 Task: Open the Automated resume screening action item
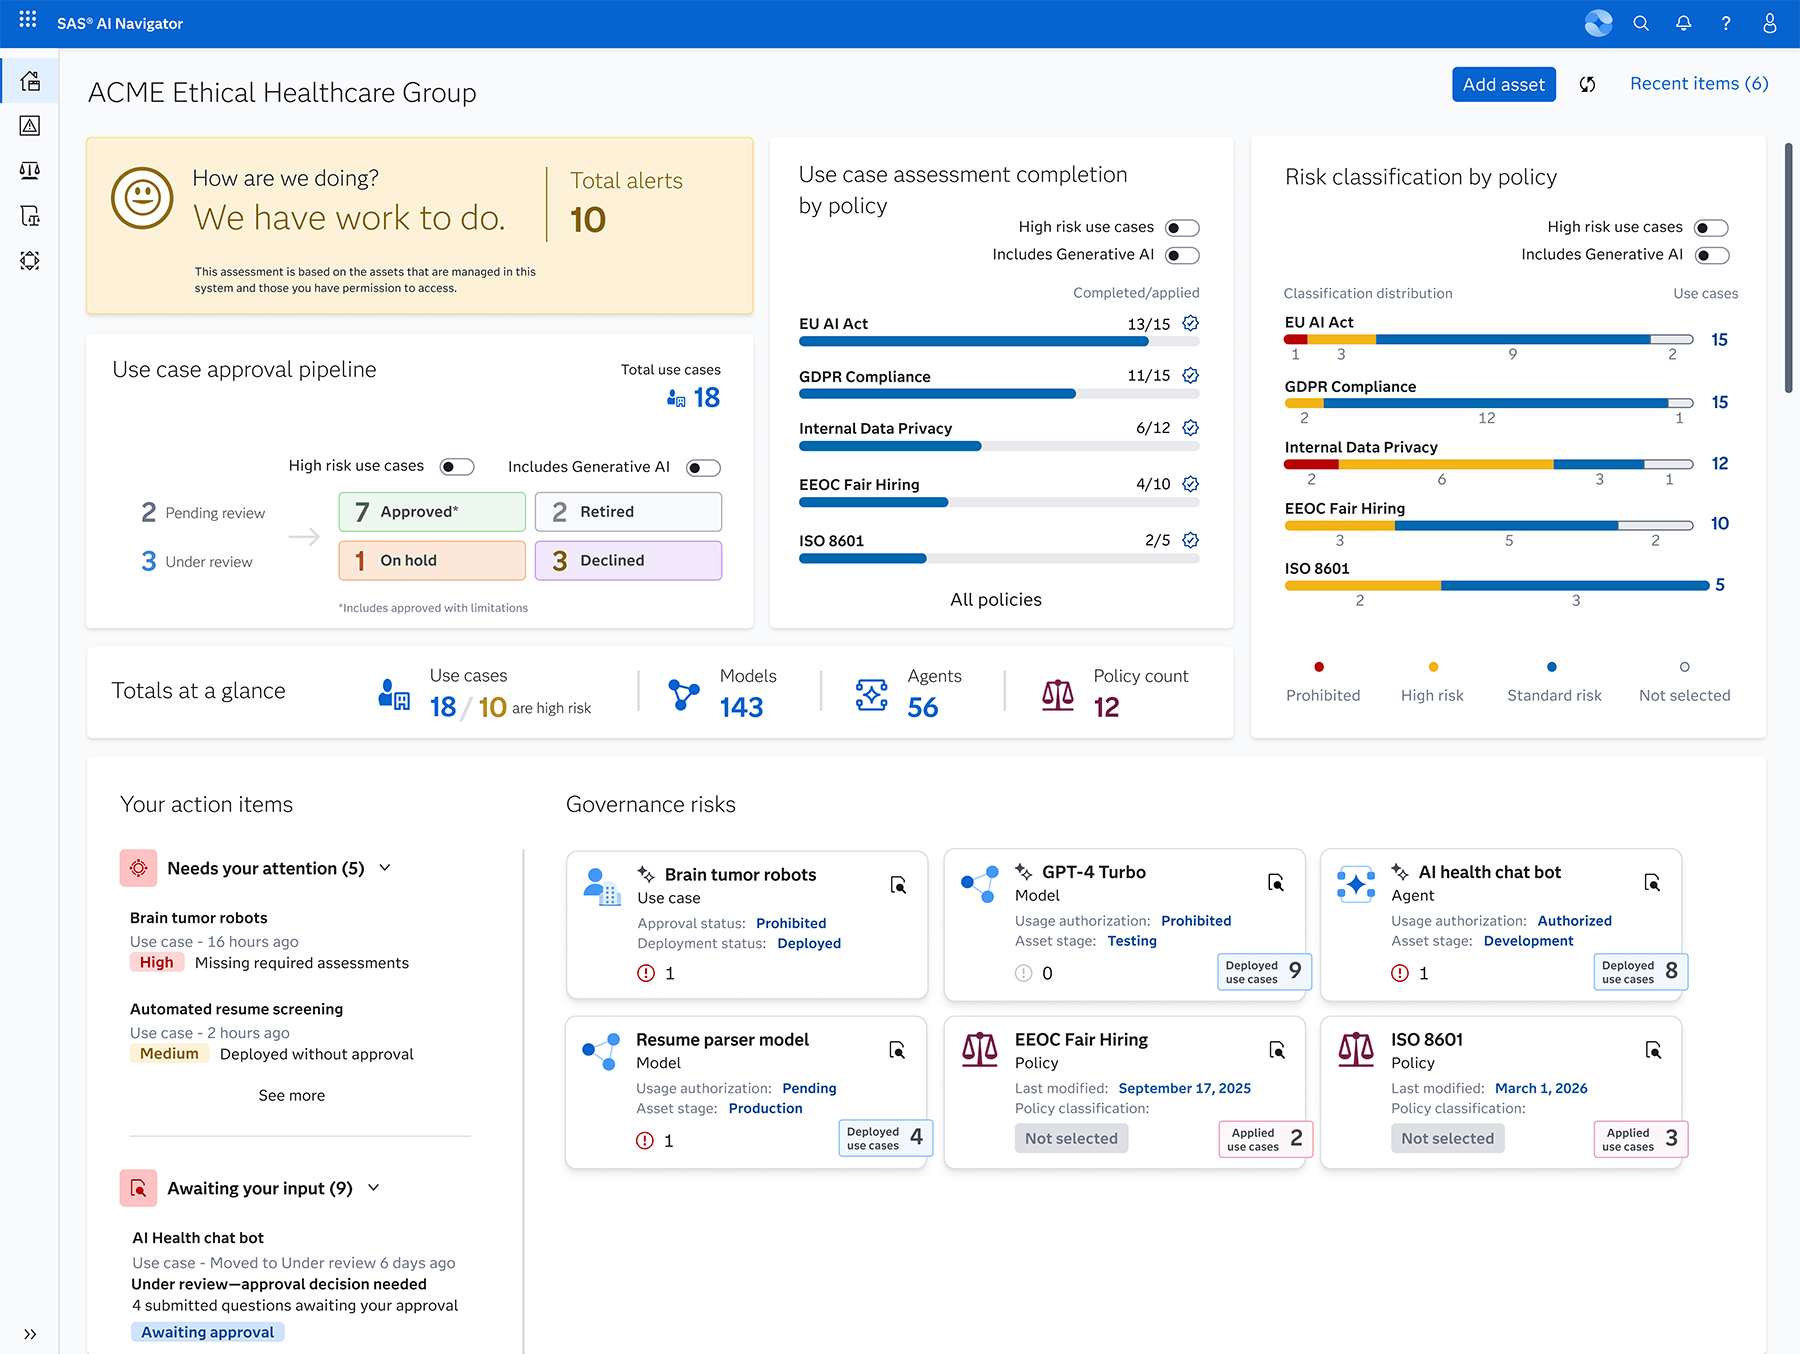coord(236,1009)
